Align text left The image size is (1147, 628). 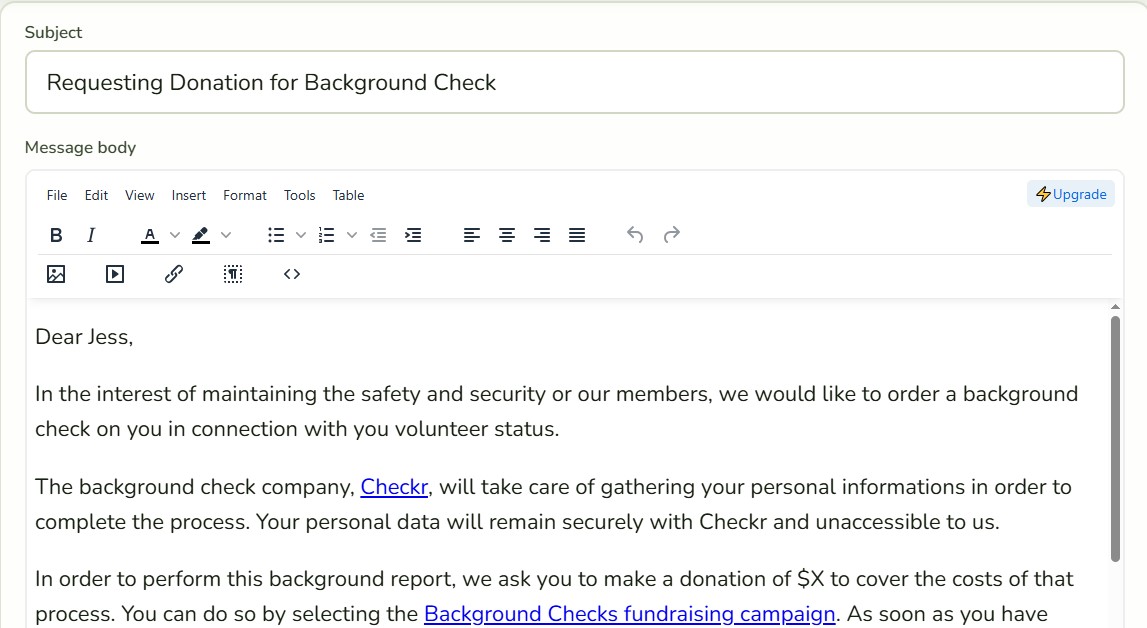coord(472,235)
